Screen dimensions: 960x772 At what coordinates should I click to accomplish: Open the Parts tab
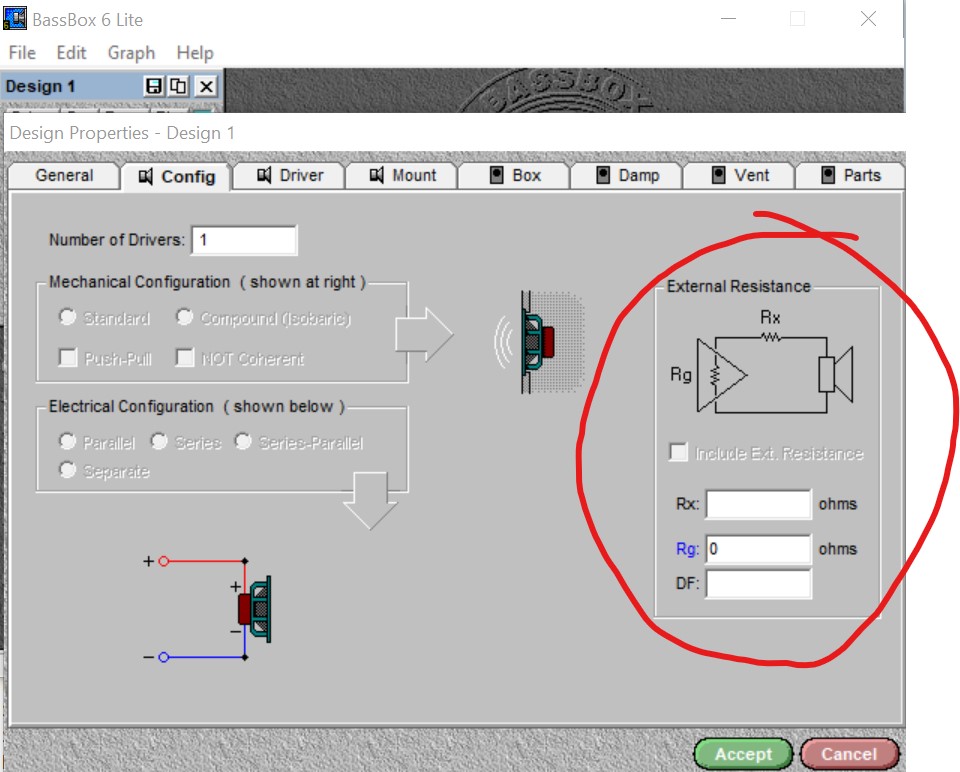click(x=850, y=176)
